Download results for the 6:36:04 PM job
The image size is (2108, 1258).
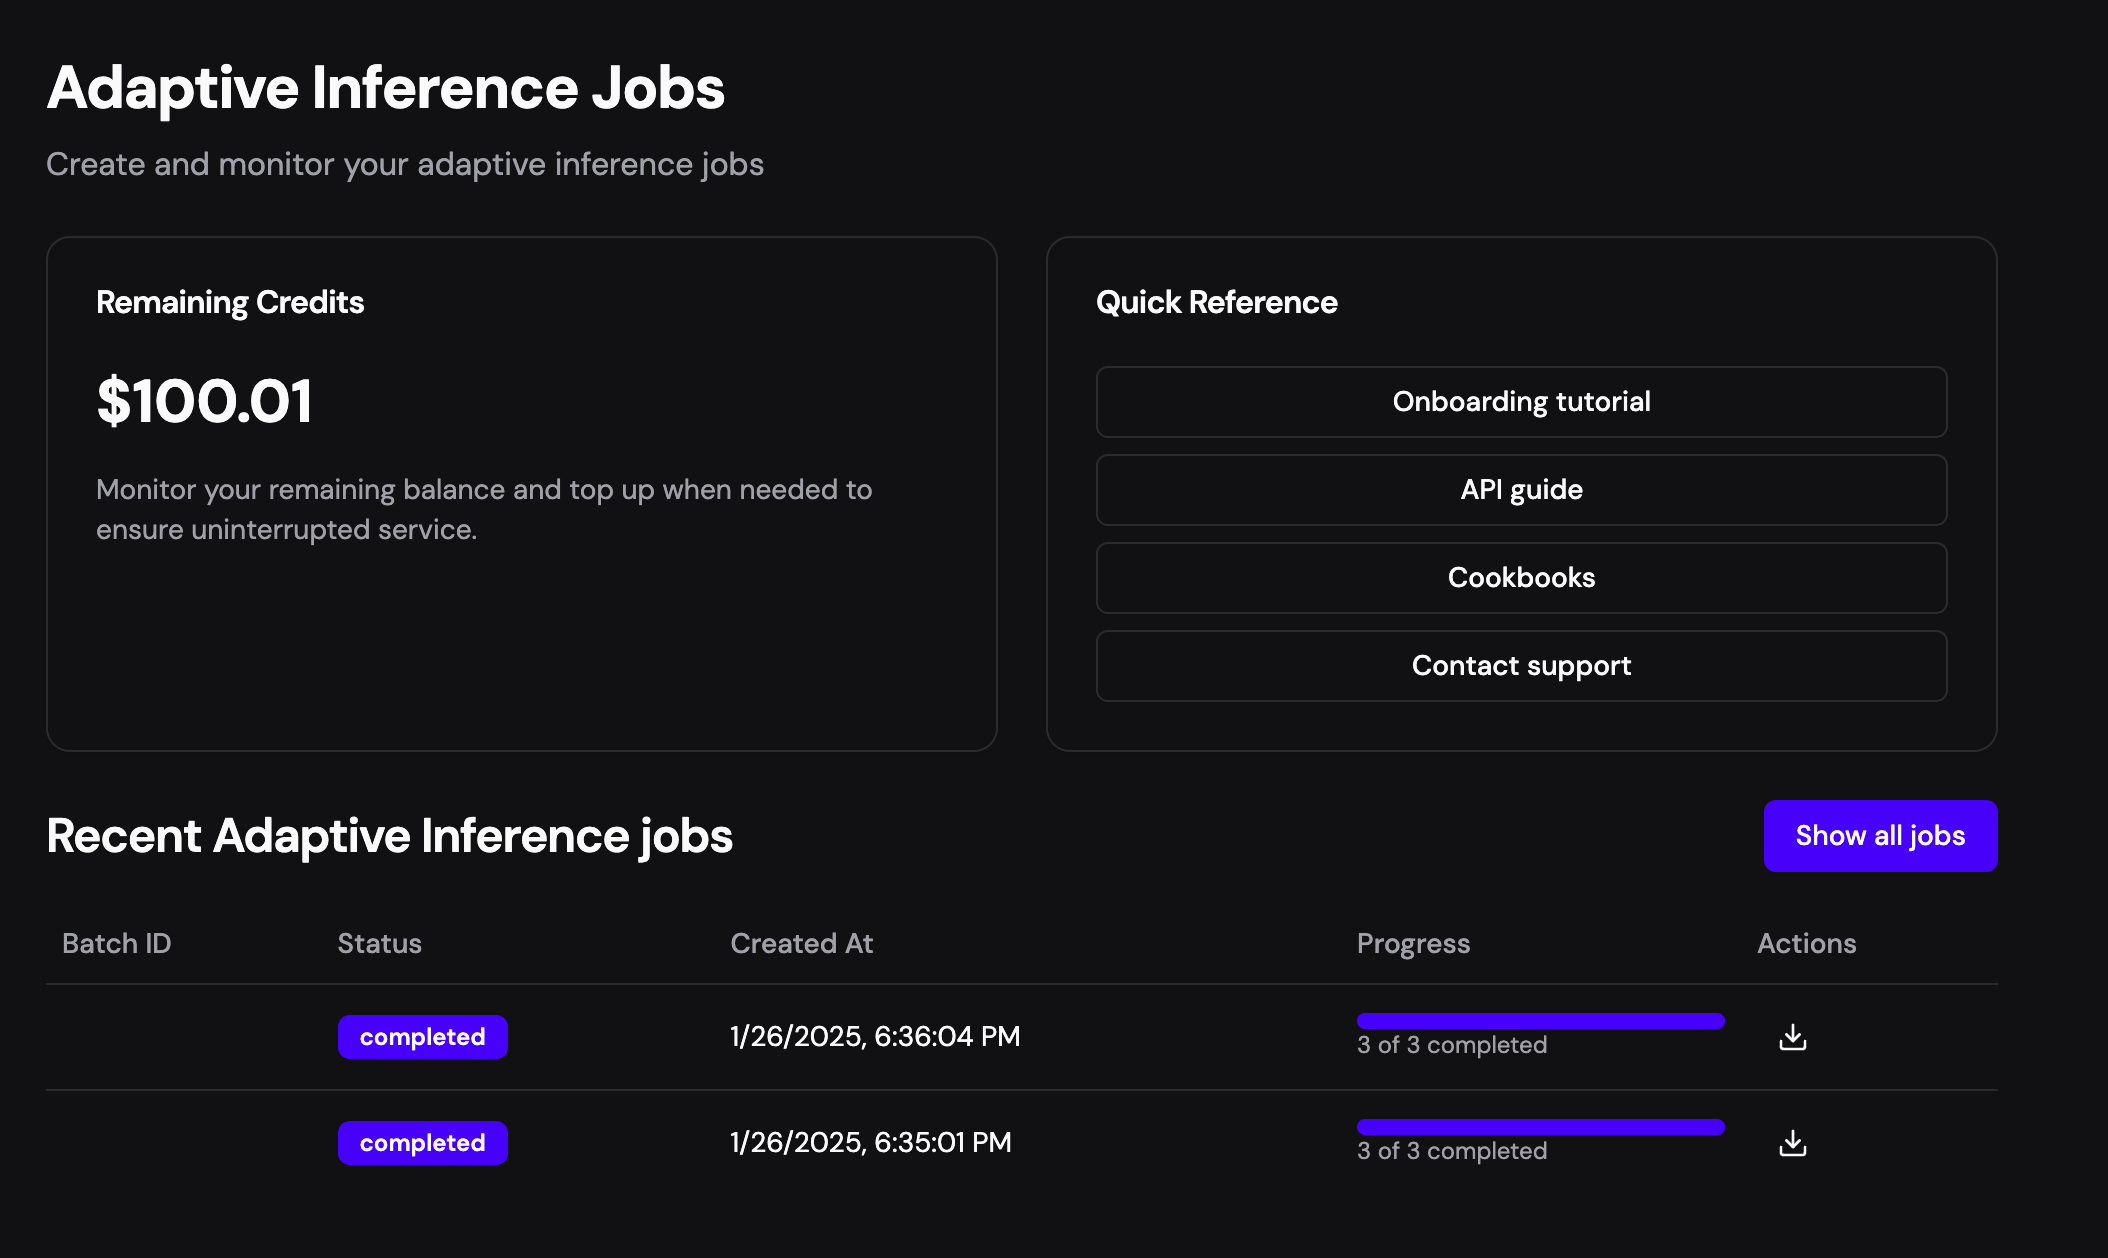coord(1793,1037)
